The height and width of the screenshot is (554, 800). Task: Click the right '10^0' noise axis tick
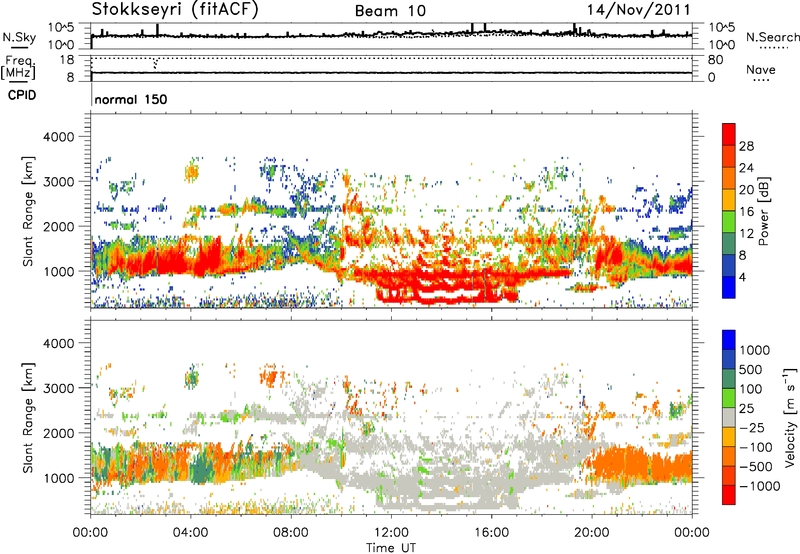(722, 45)
